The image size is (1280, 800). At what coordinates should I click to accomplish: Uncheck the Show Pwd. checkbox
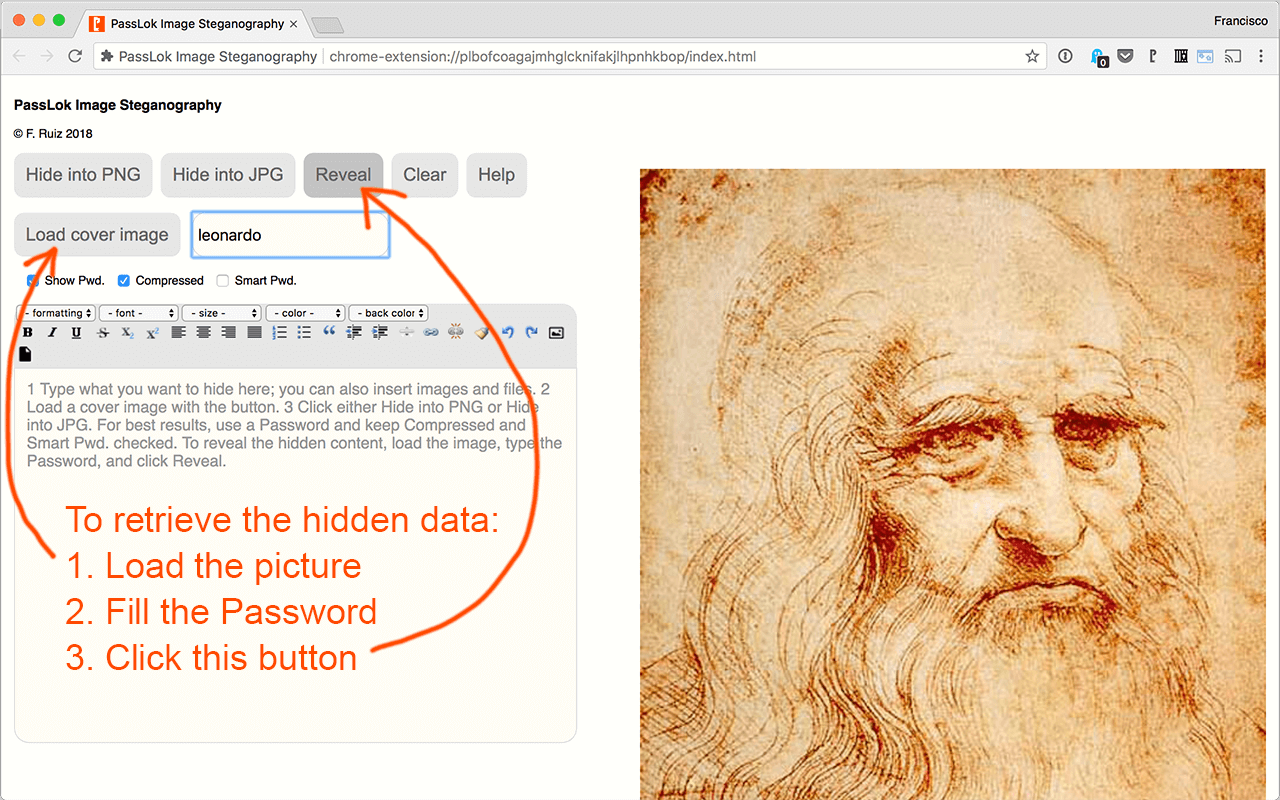pyautogui.click(x=33, y=281)
